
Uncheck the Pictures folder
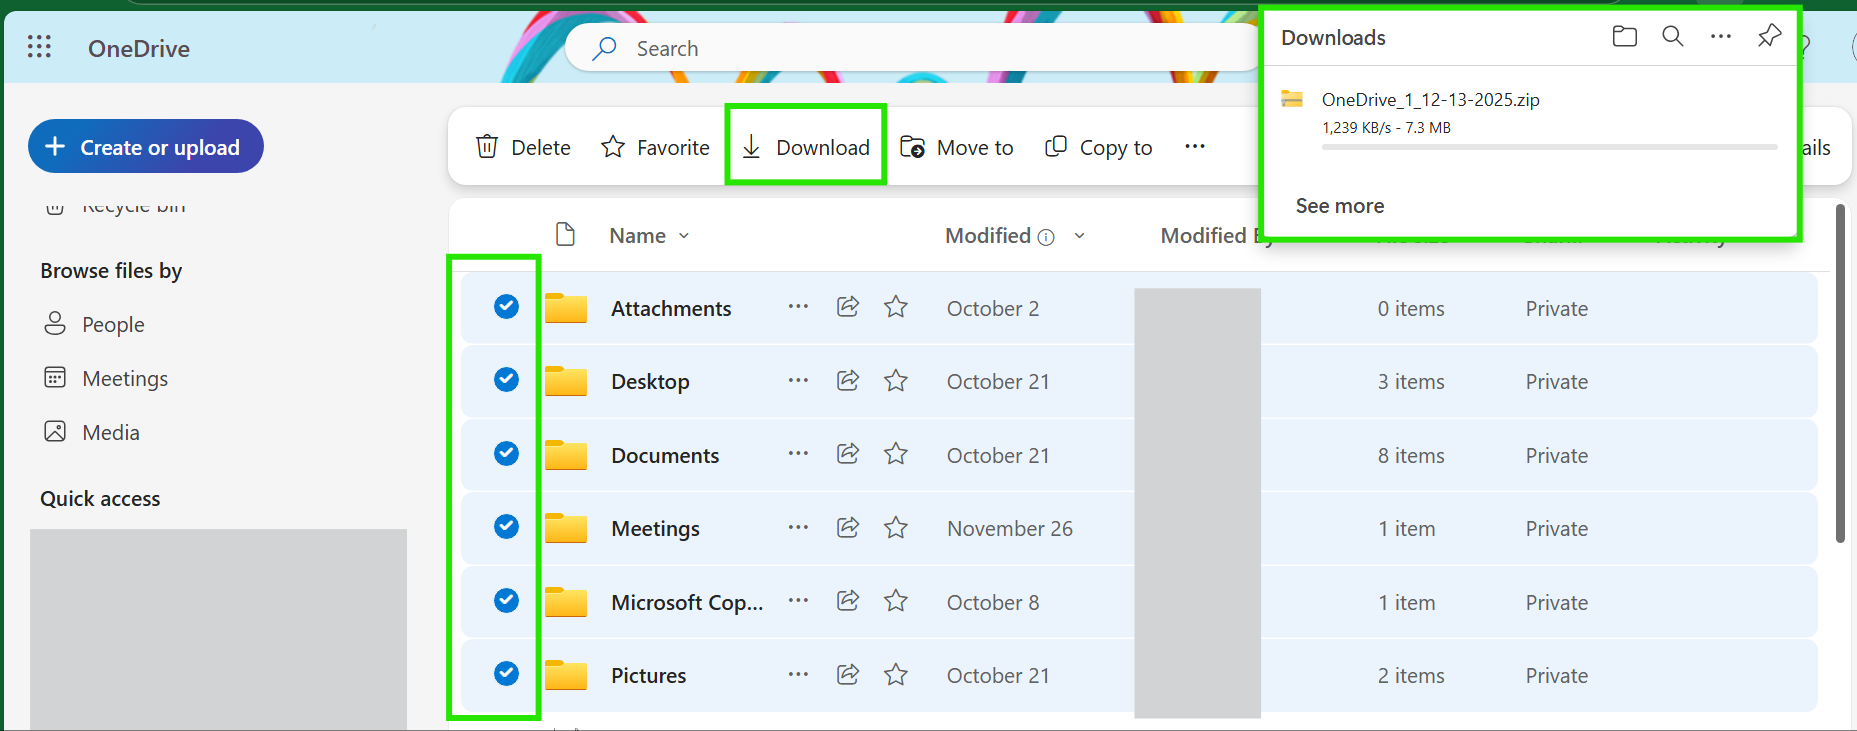[x=507, y=674]
